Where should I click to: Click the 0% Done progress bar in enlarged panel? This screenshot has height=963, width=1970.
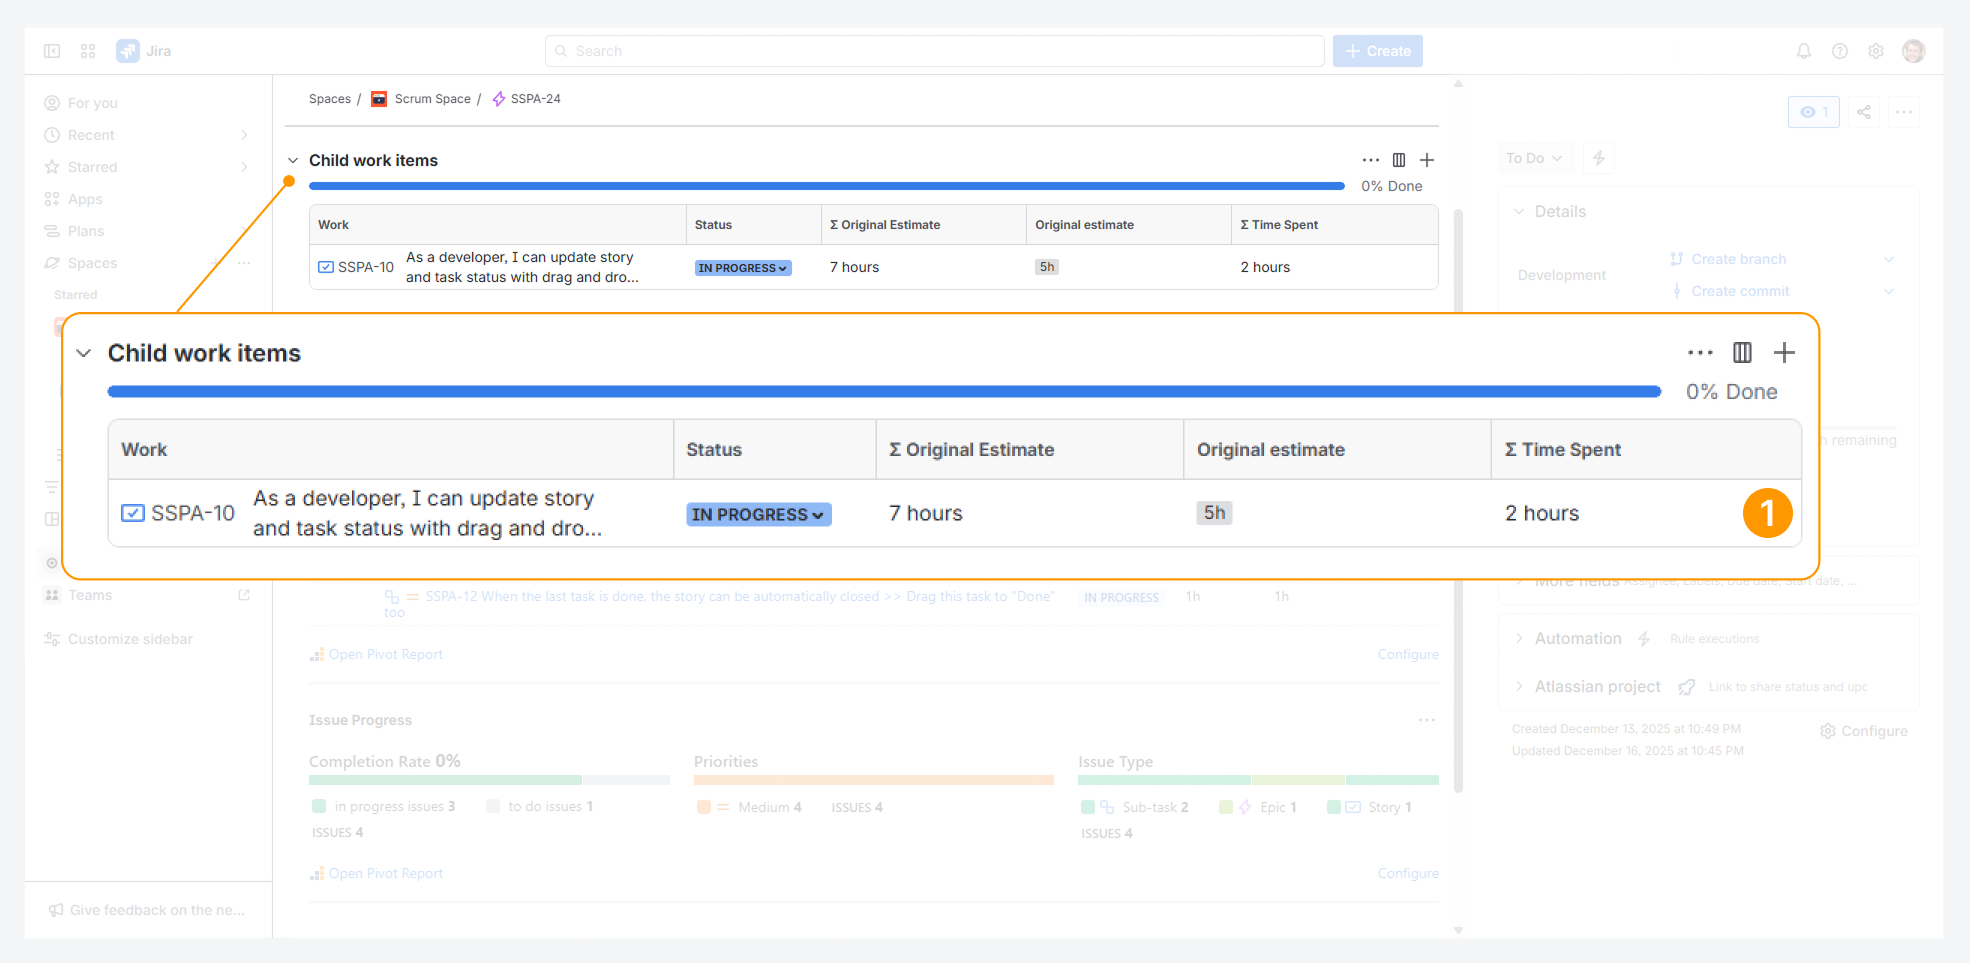click(x=884, y=392)
